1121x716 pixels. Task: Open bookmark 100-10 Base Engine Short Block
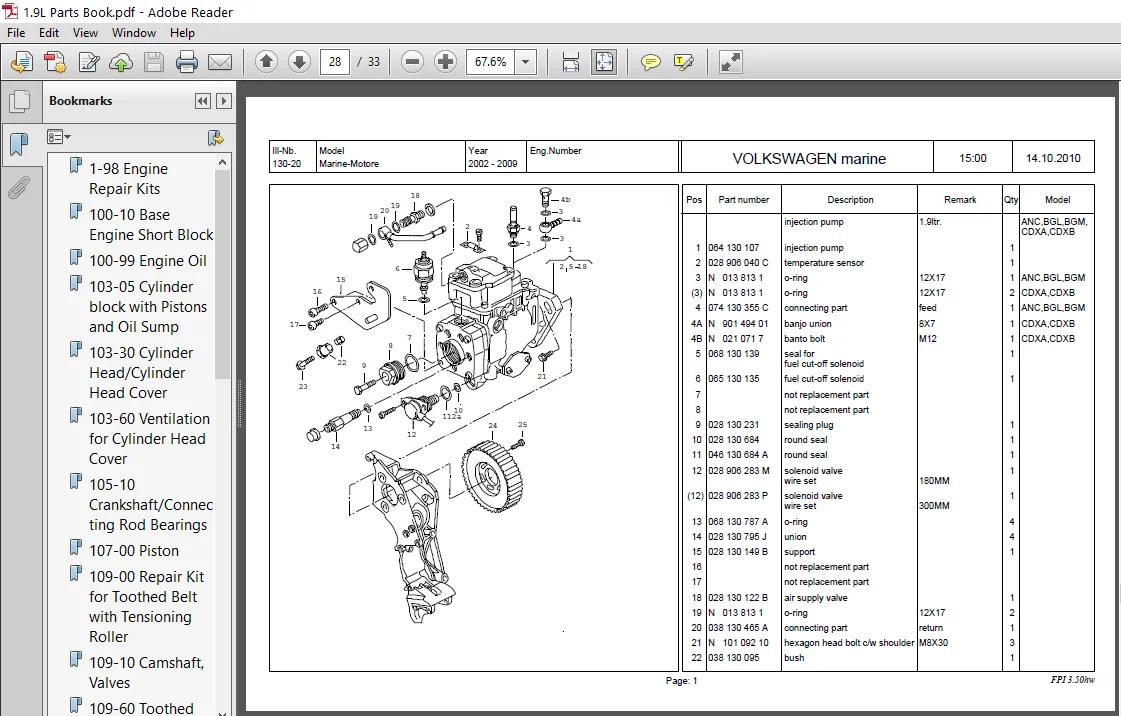151,224
